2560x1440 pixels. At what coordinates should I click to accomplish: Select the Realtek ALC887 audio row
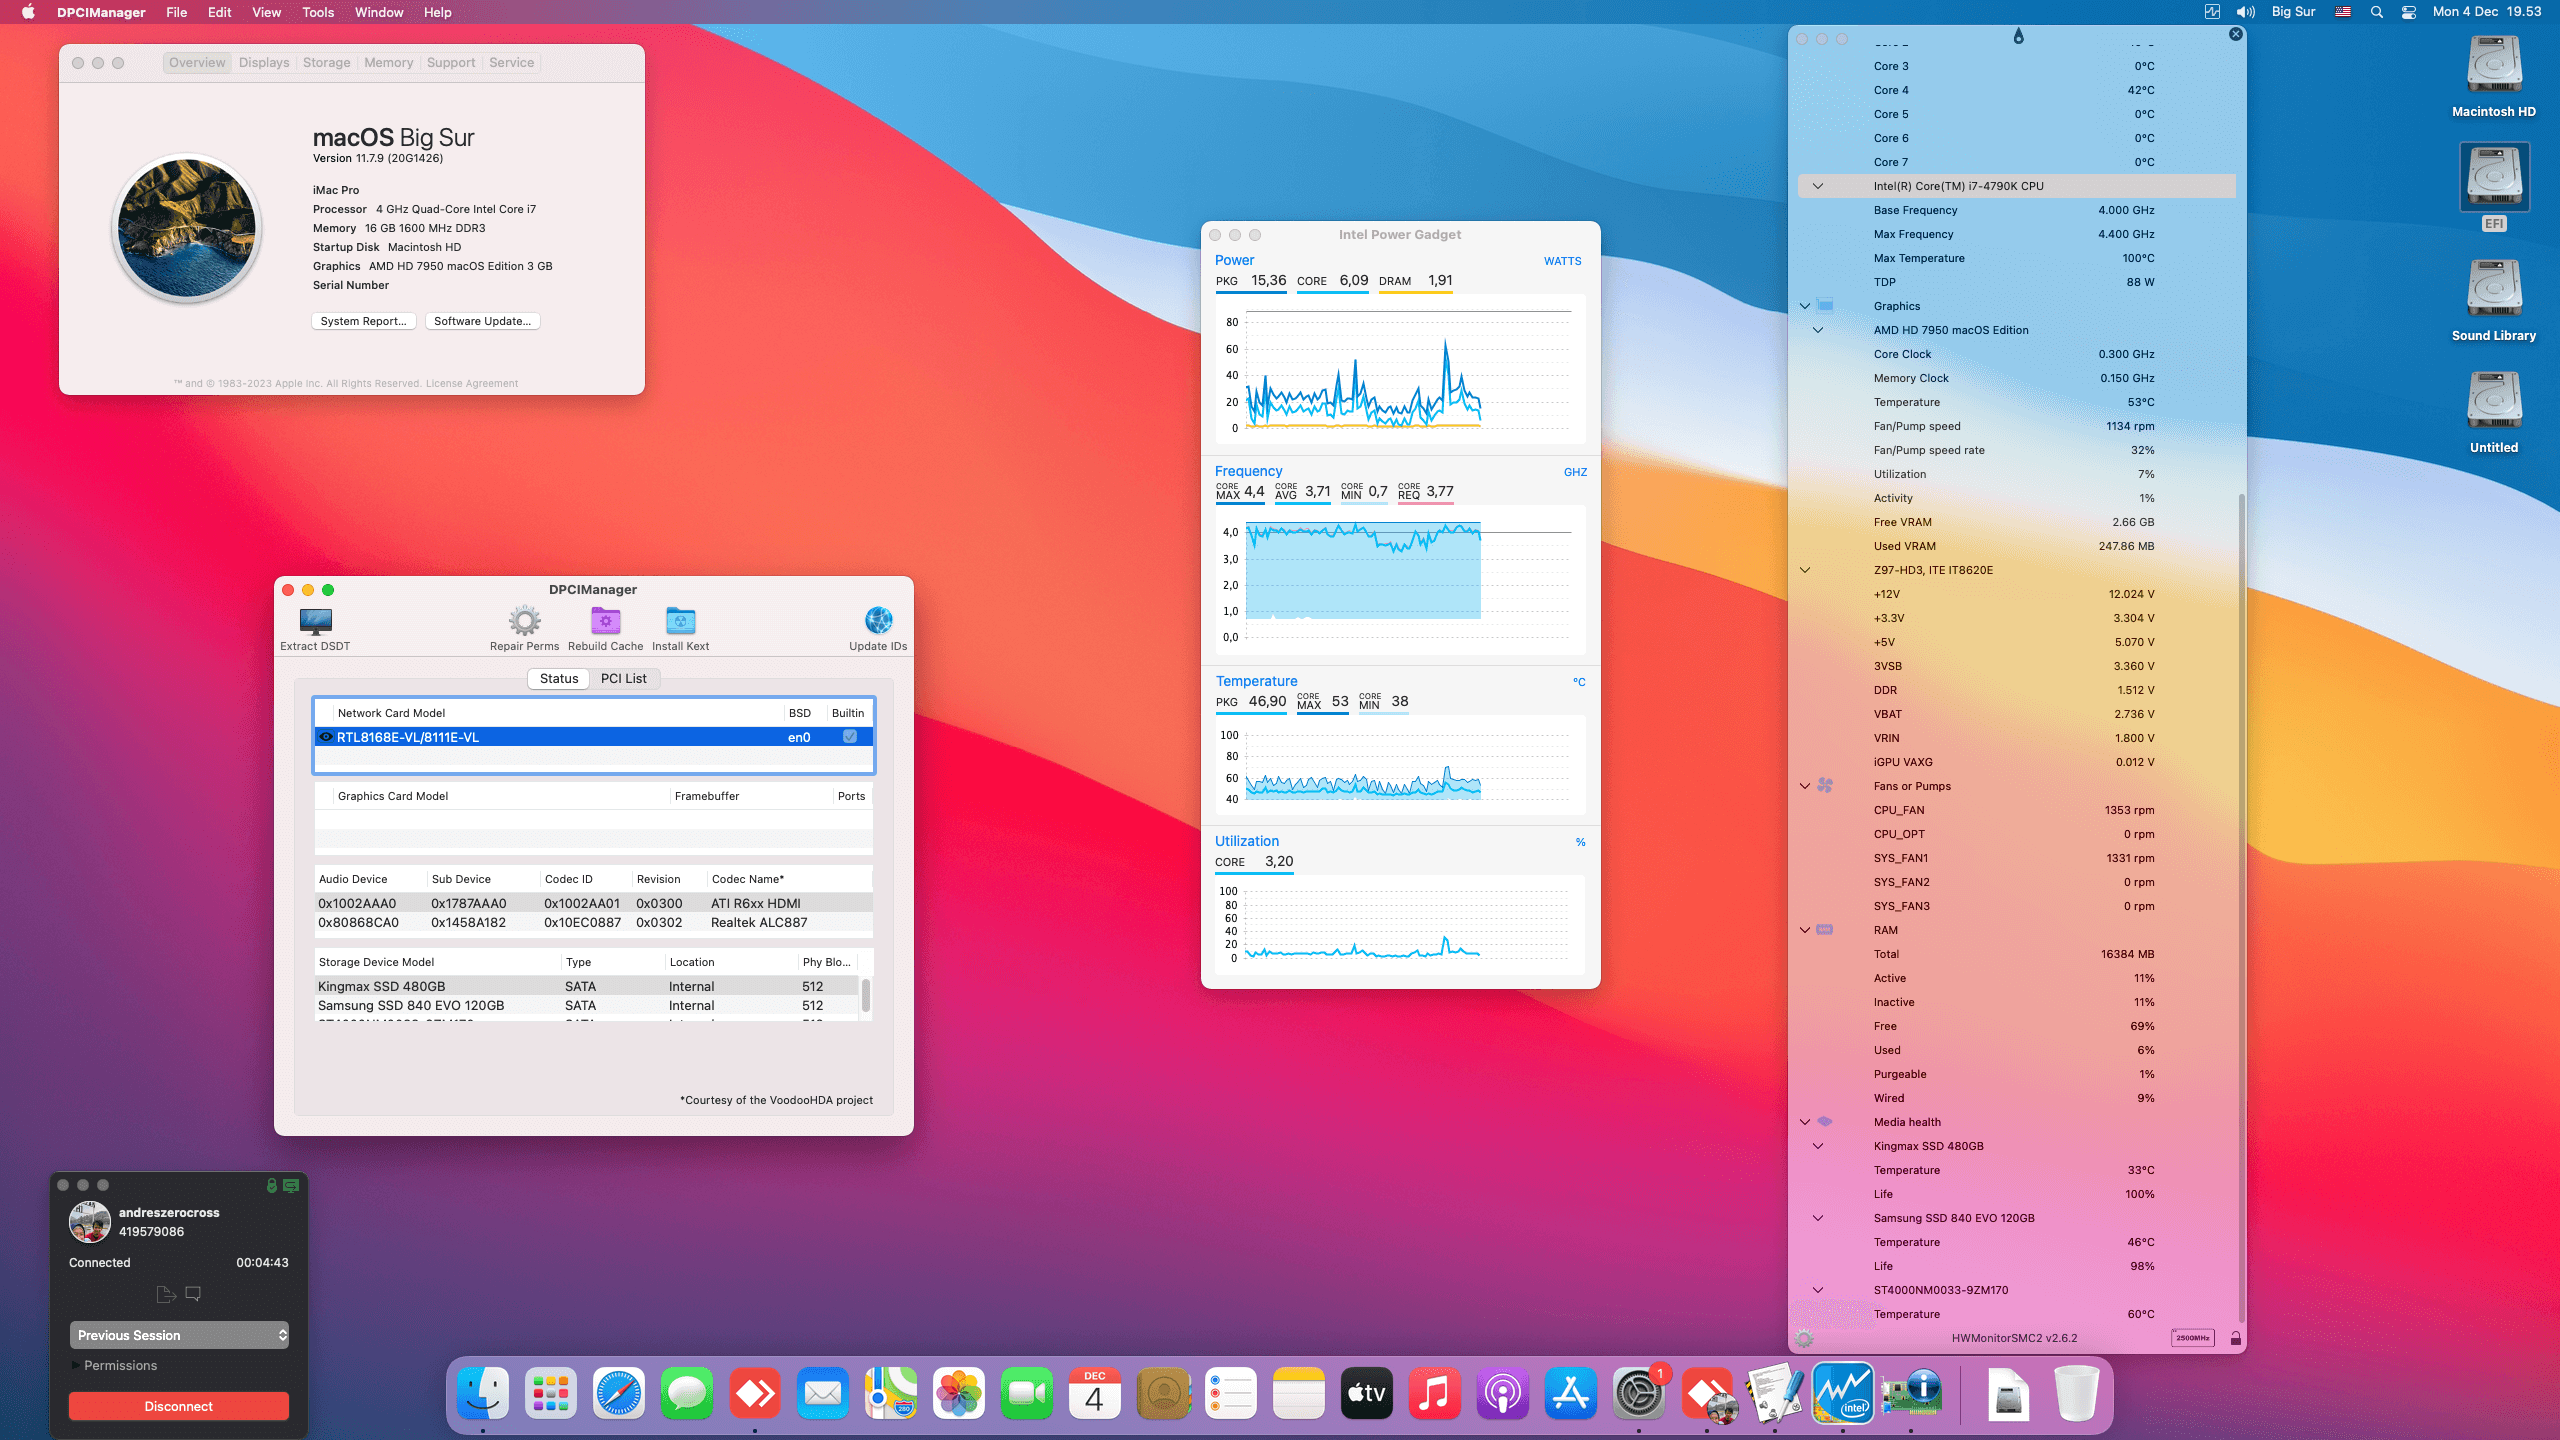[x=593, y=922]
